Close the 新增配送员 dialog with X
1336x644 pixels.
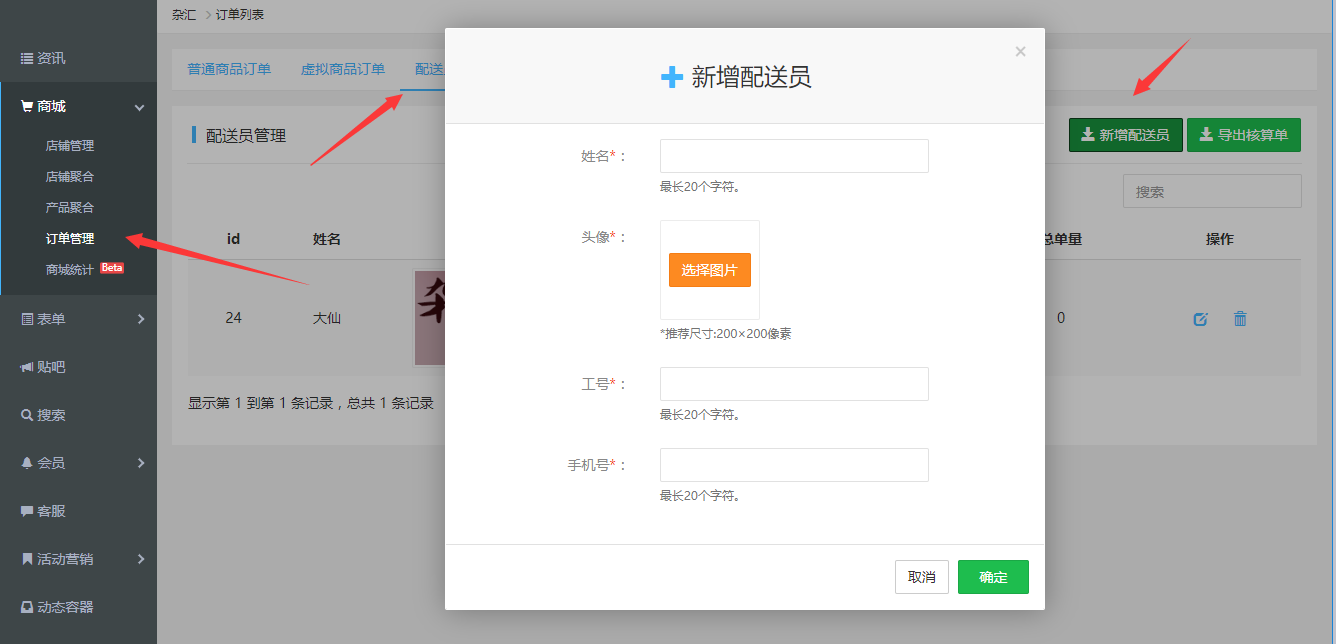point(1020,52)
